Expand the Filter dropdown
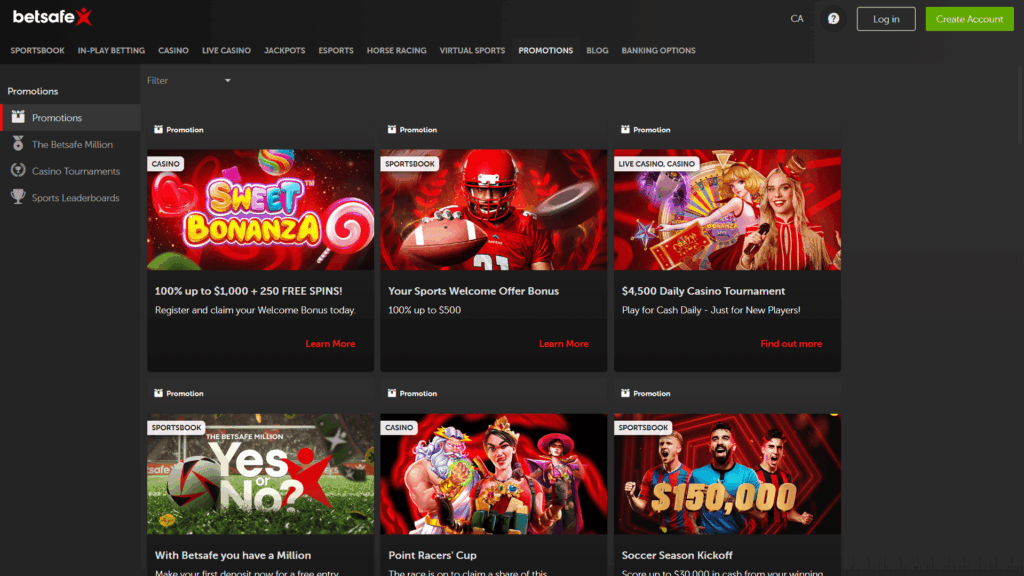1024x576 pixels. pos(190,80)
